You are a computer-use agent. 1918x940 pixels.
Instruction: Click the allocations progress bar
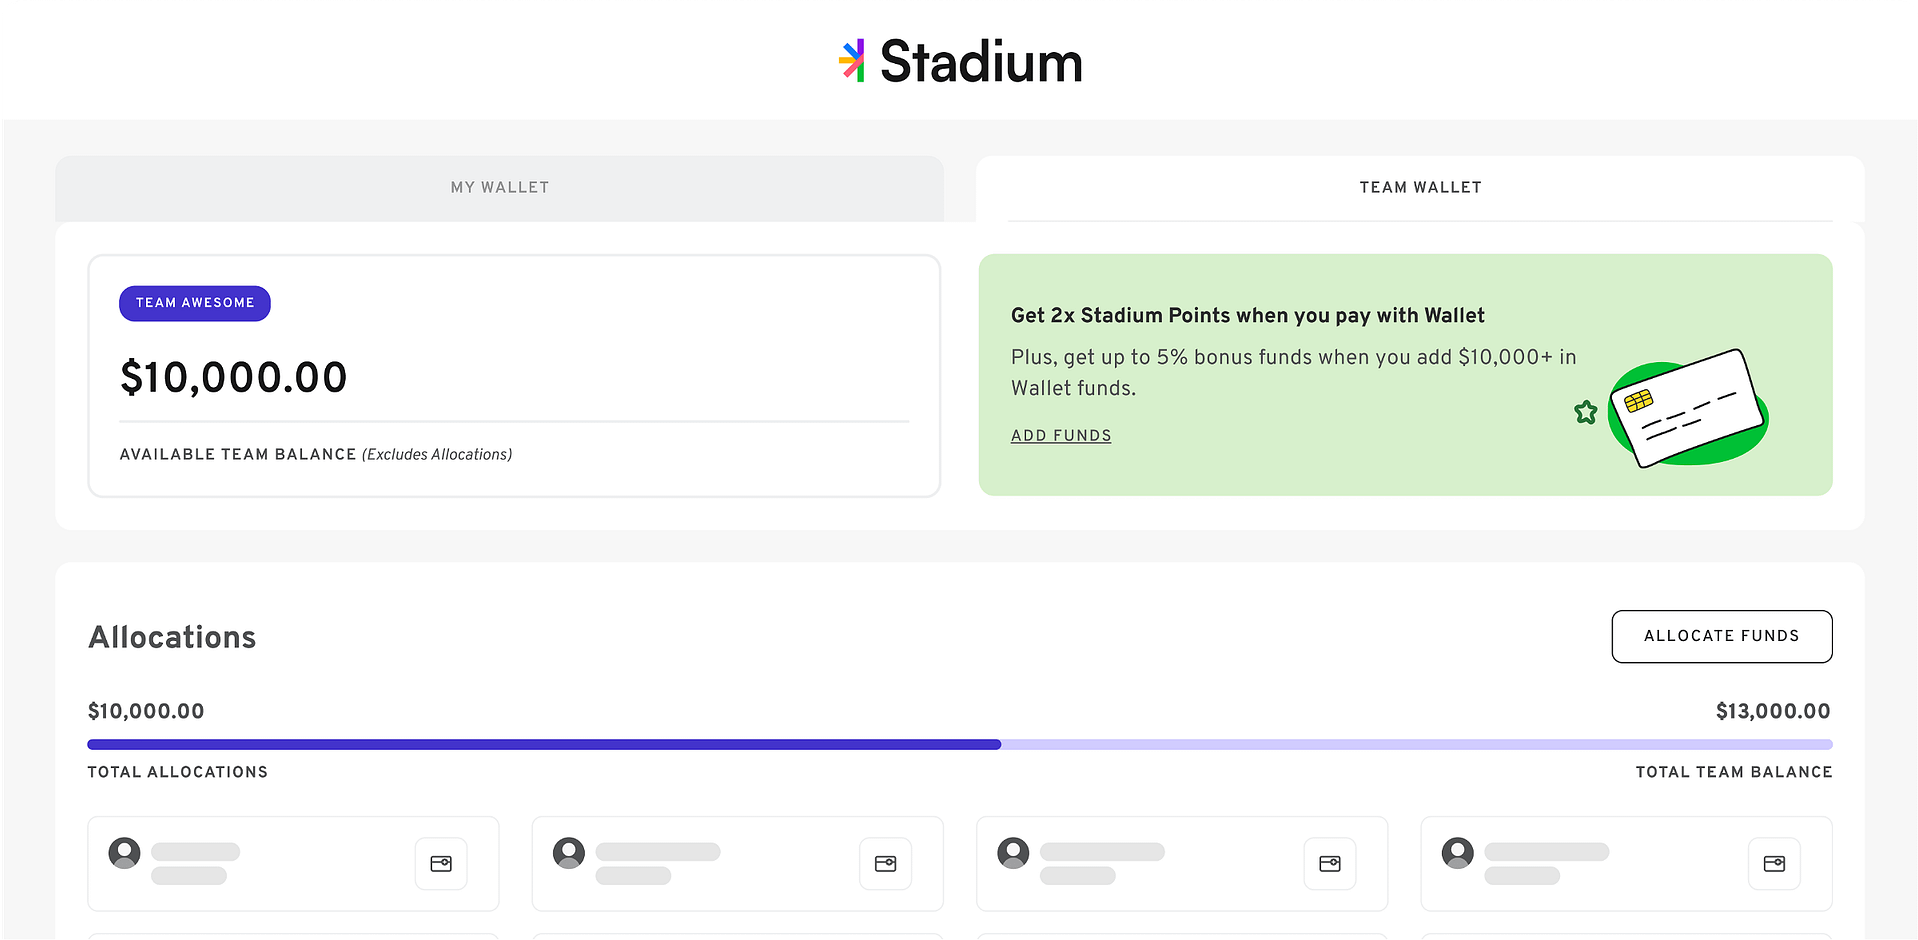coord(959,744)
